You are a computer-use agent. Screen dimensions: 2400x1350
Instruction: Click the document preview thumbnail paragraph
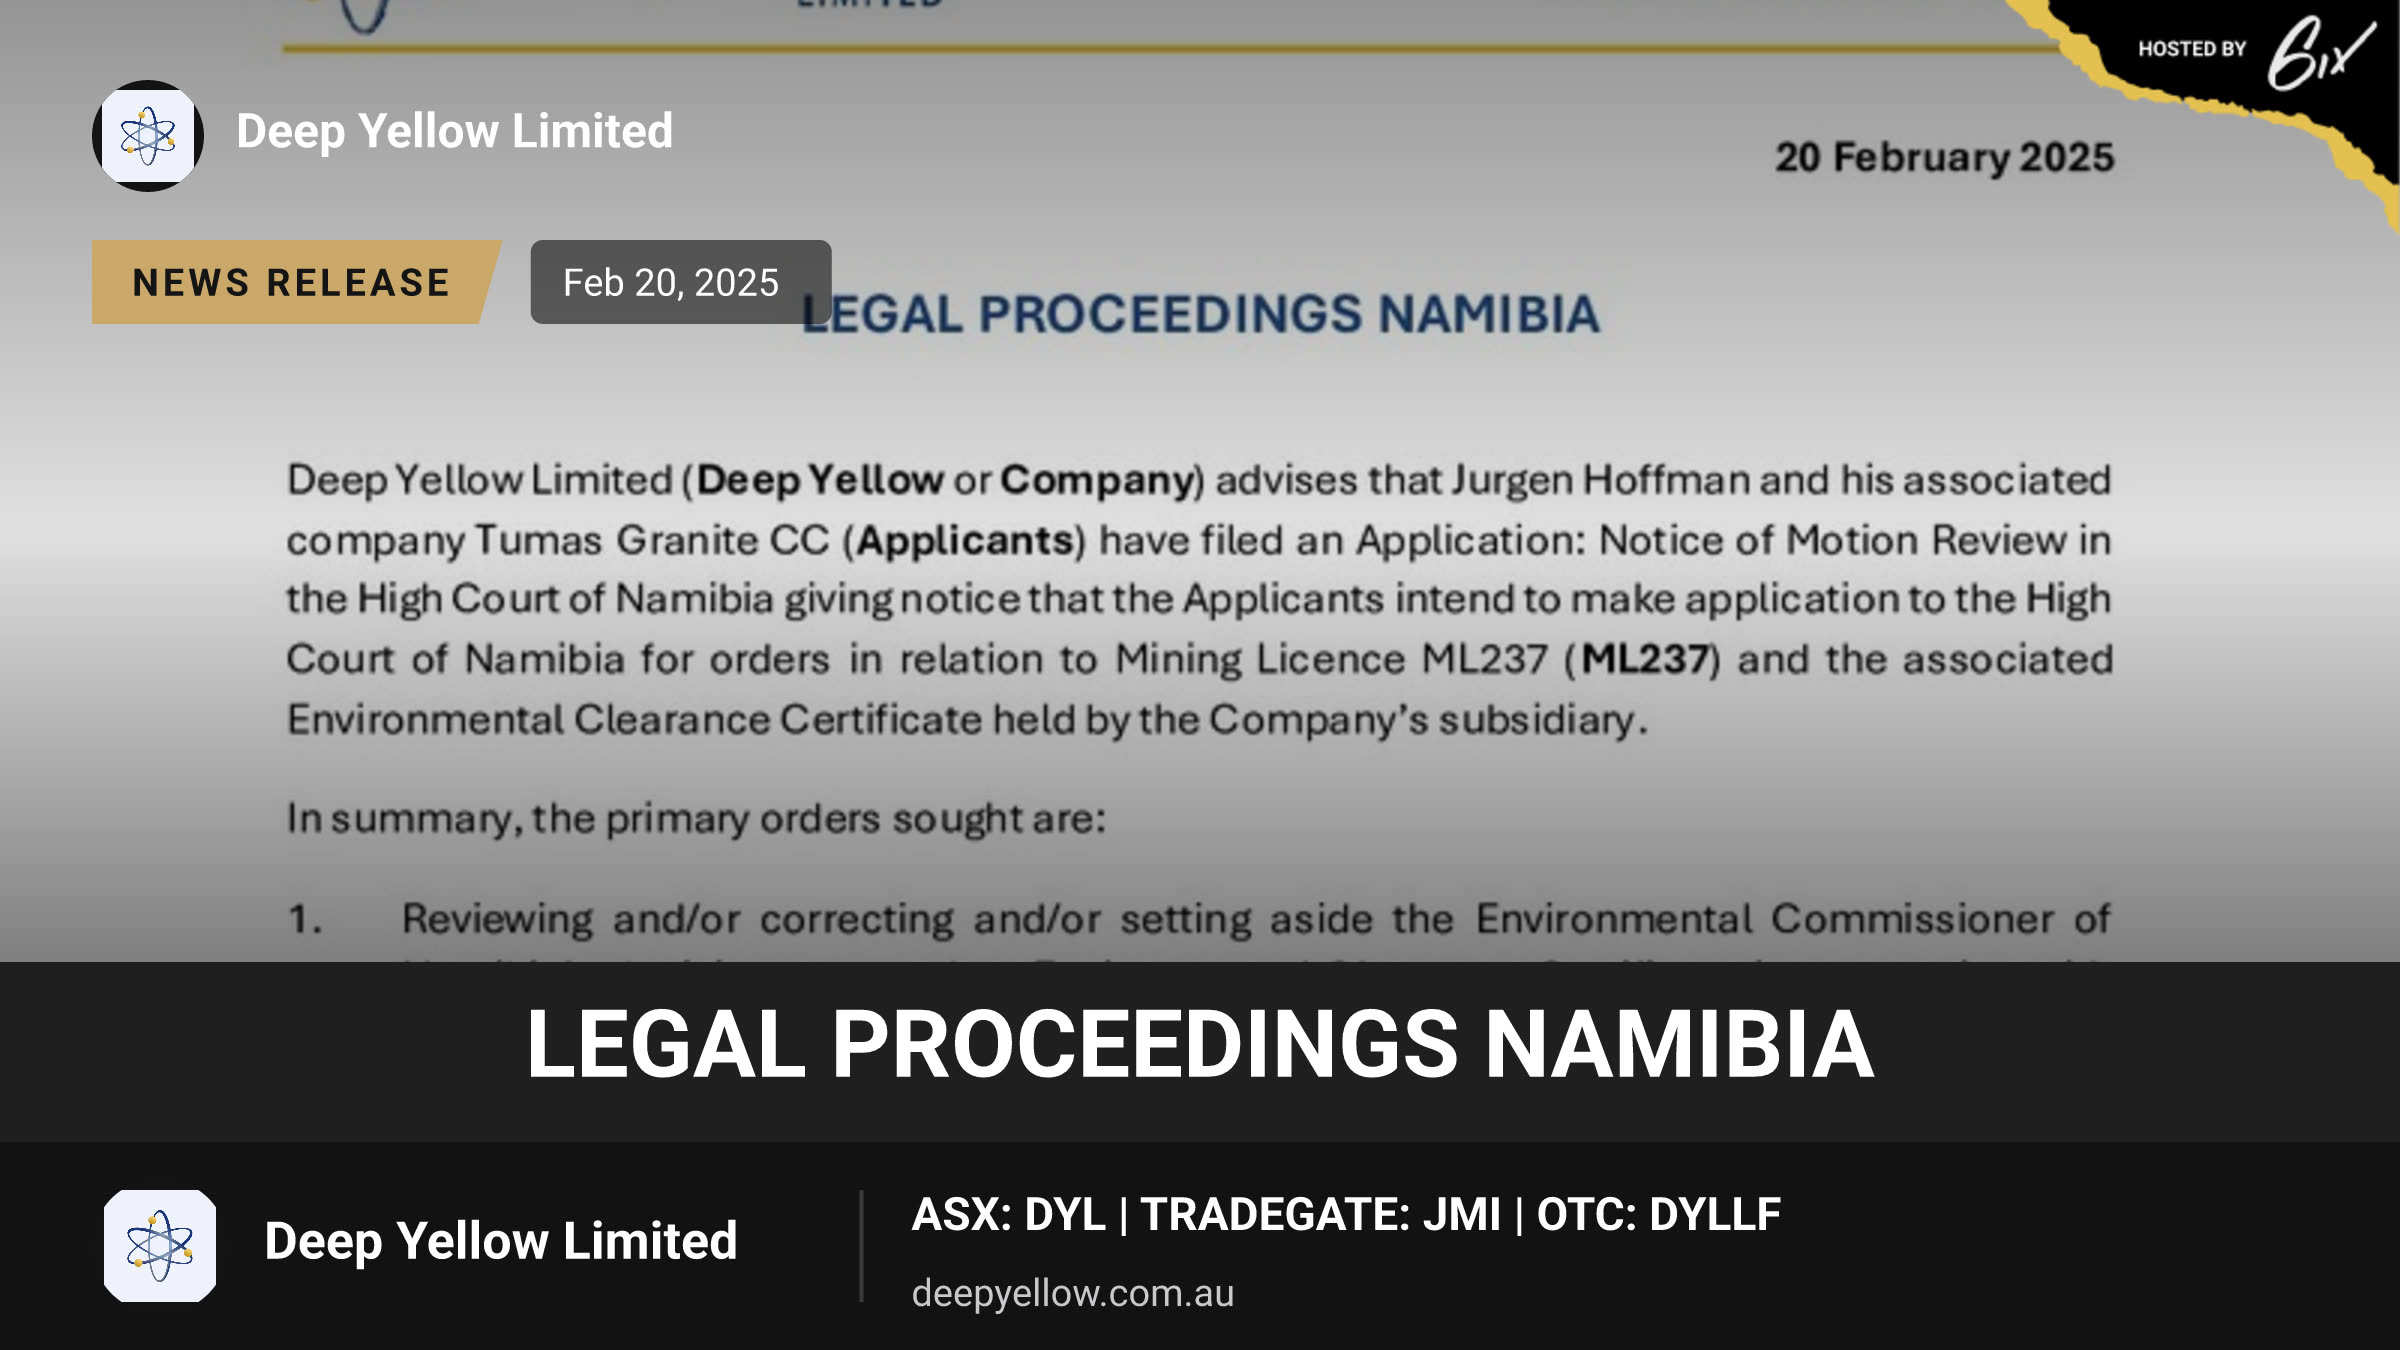pos(1200,599)
